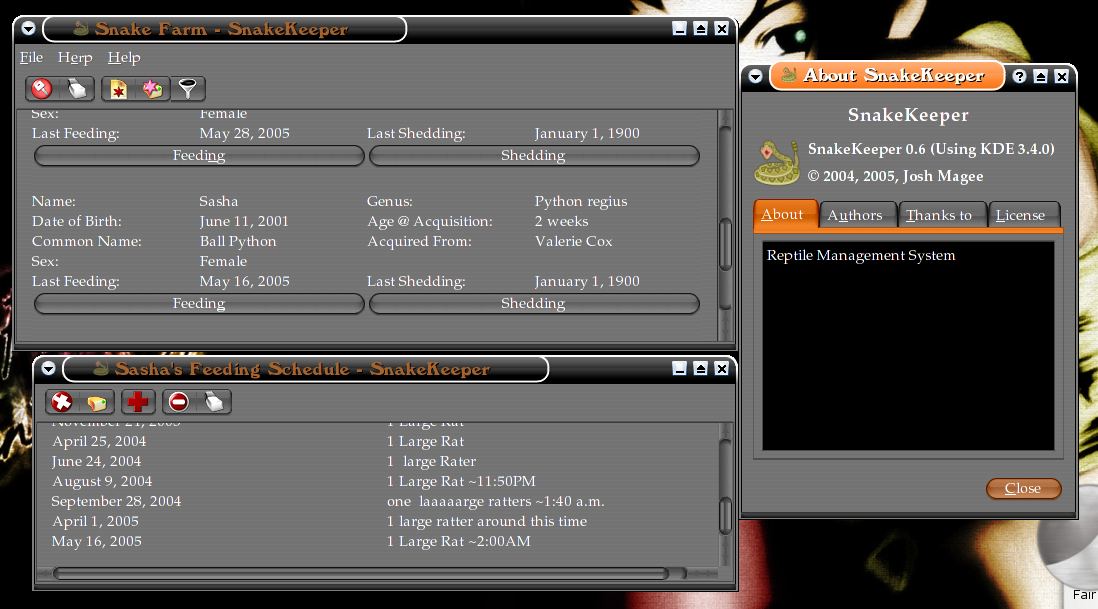1098x609 pixels.
Task: Click the white eraser icon in Snake Farm toolbar
Action: point(77,89)
